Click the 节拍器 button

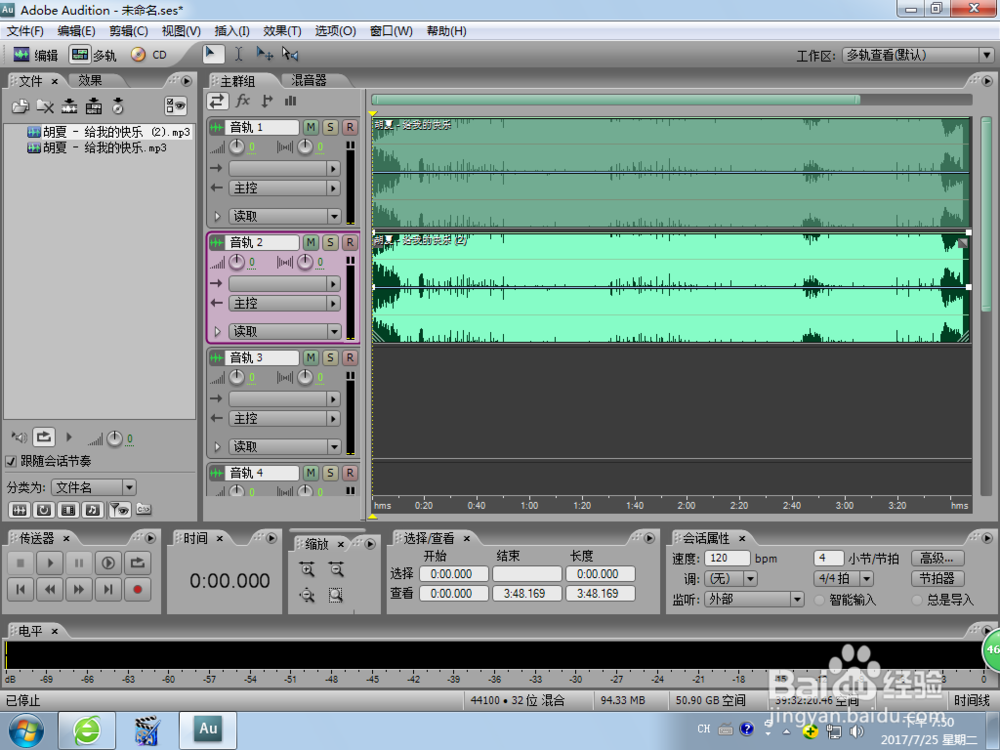pyautogui.click(x=937, y=578)
